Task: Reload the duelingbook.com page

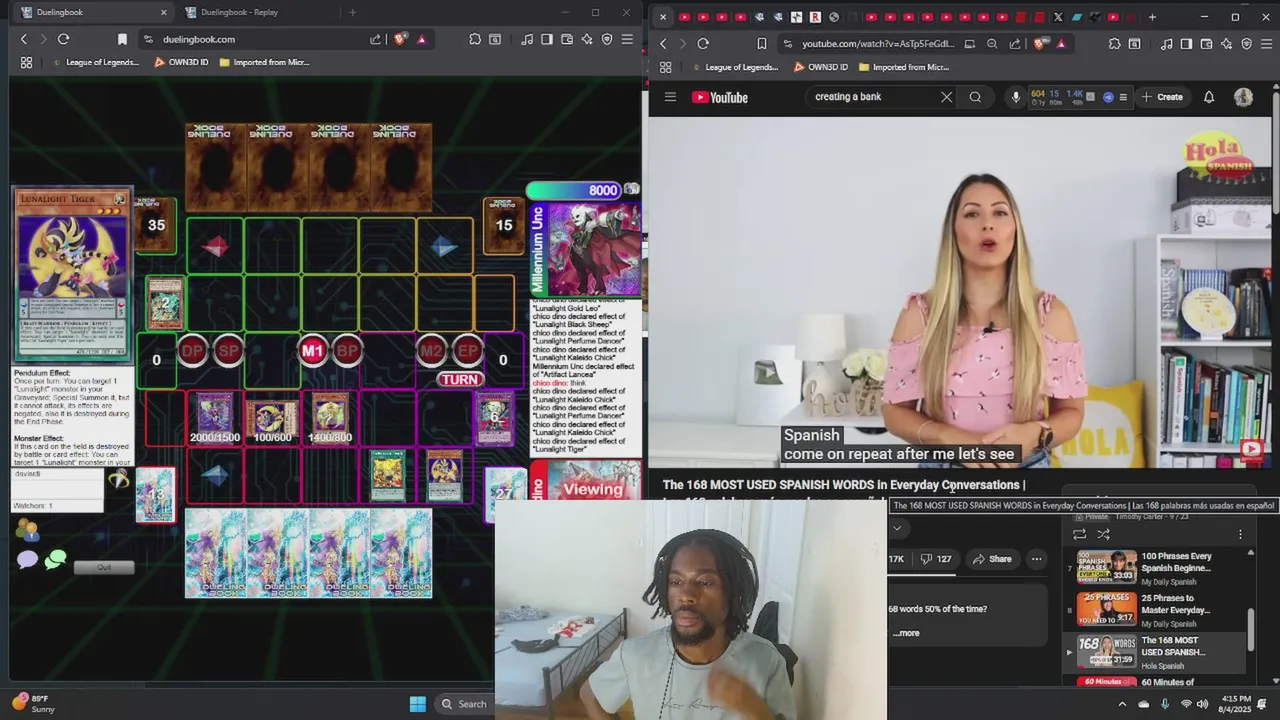Action: click(63, 39)
